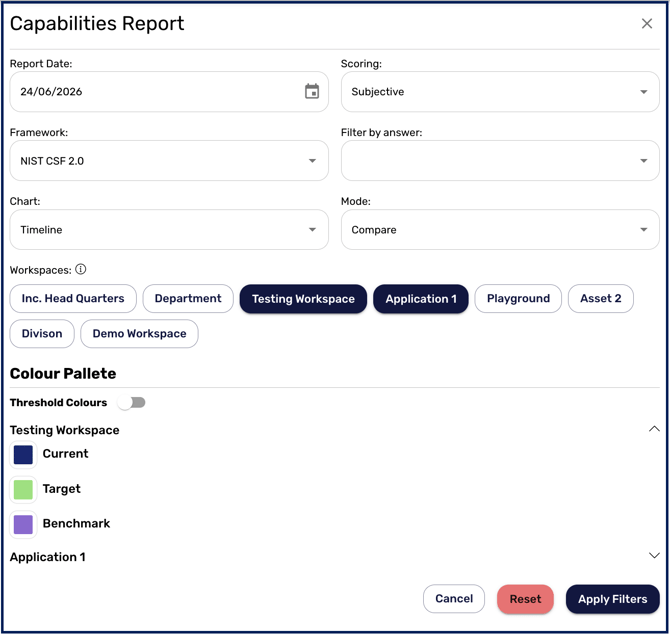Select the Playground workspace chip
The height and width of the screenshot is (634, 670).
[x=518, y=299]
